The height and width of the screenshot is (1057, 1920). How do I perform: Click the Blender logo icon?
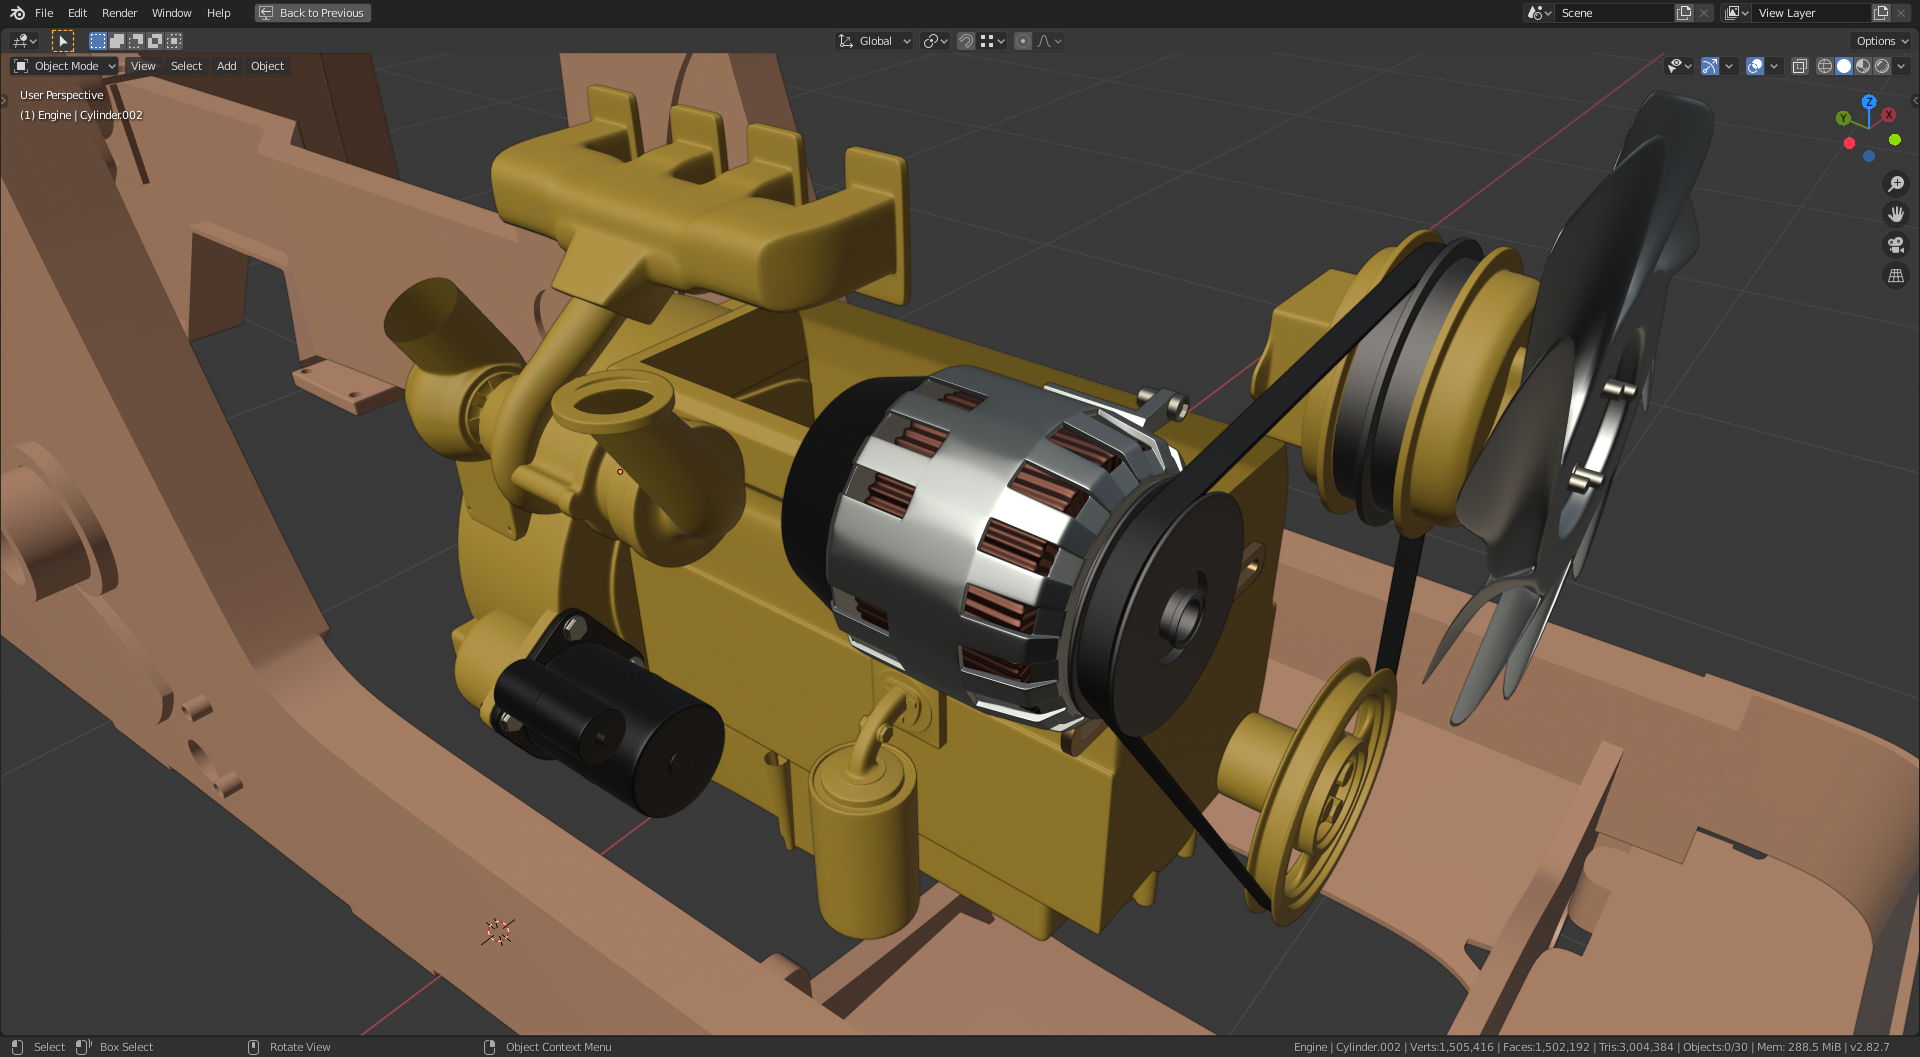click(17, 13)
